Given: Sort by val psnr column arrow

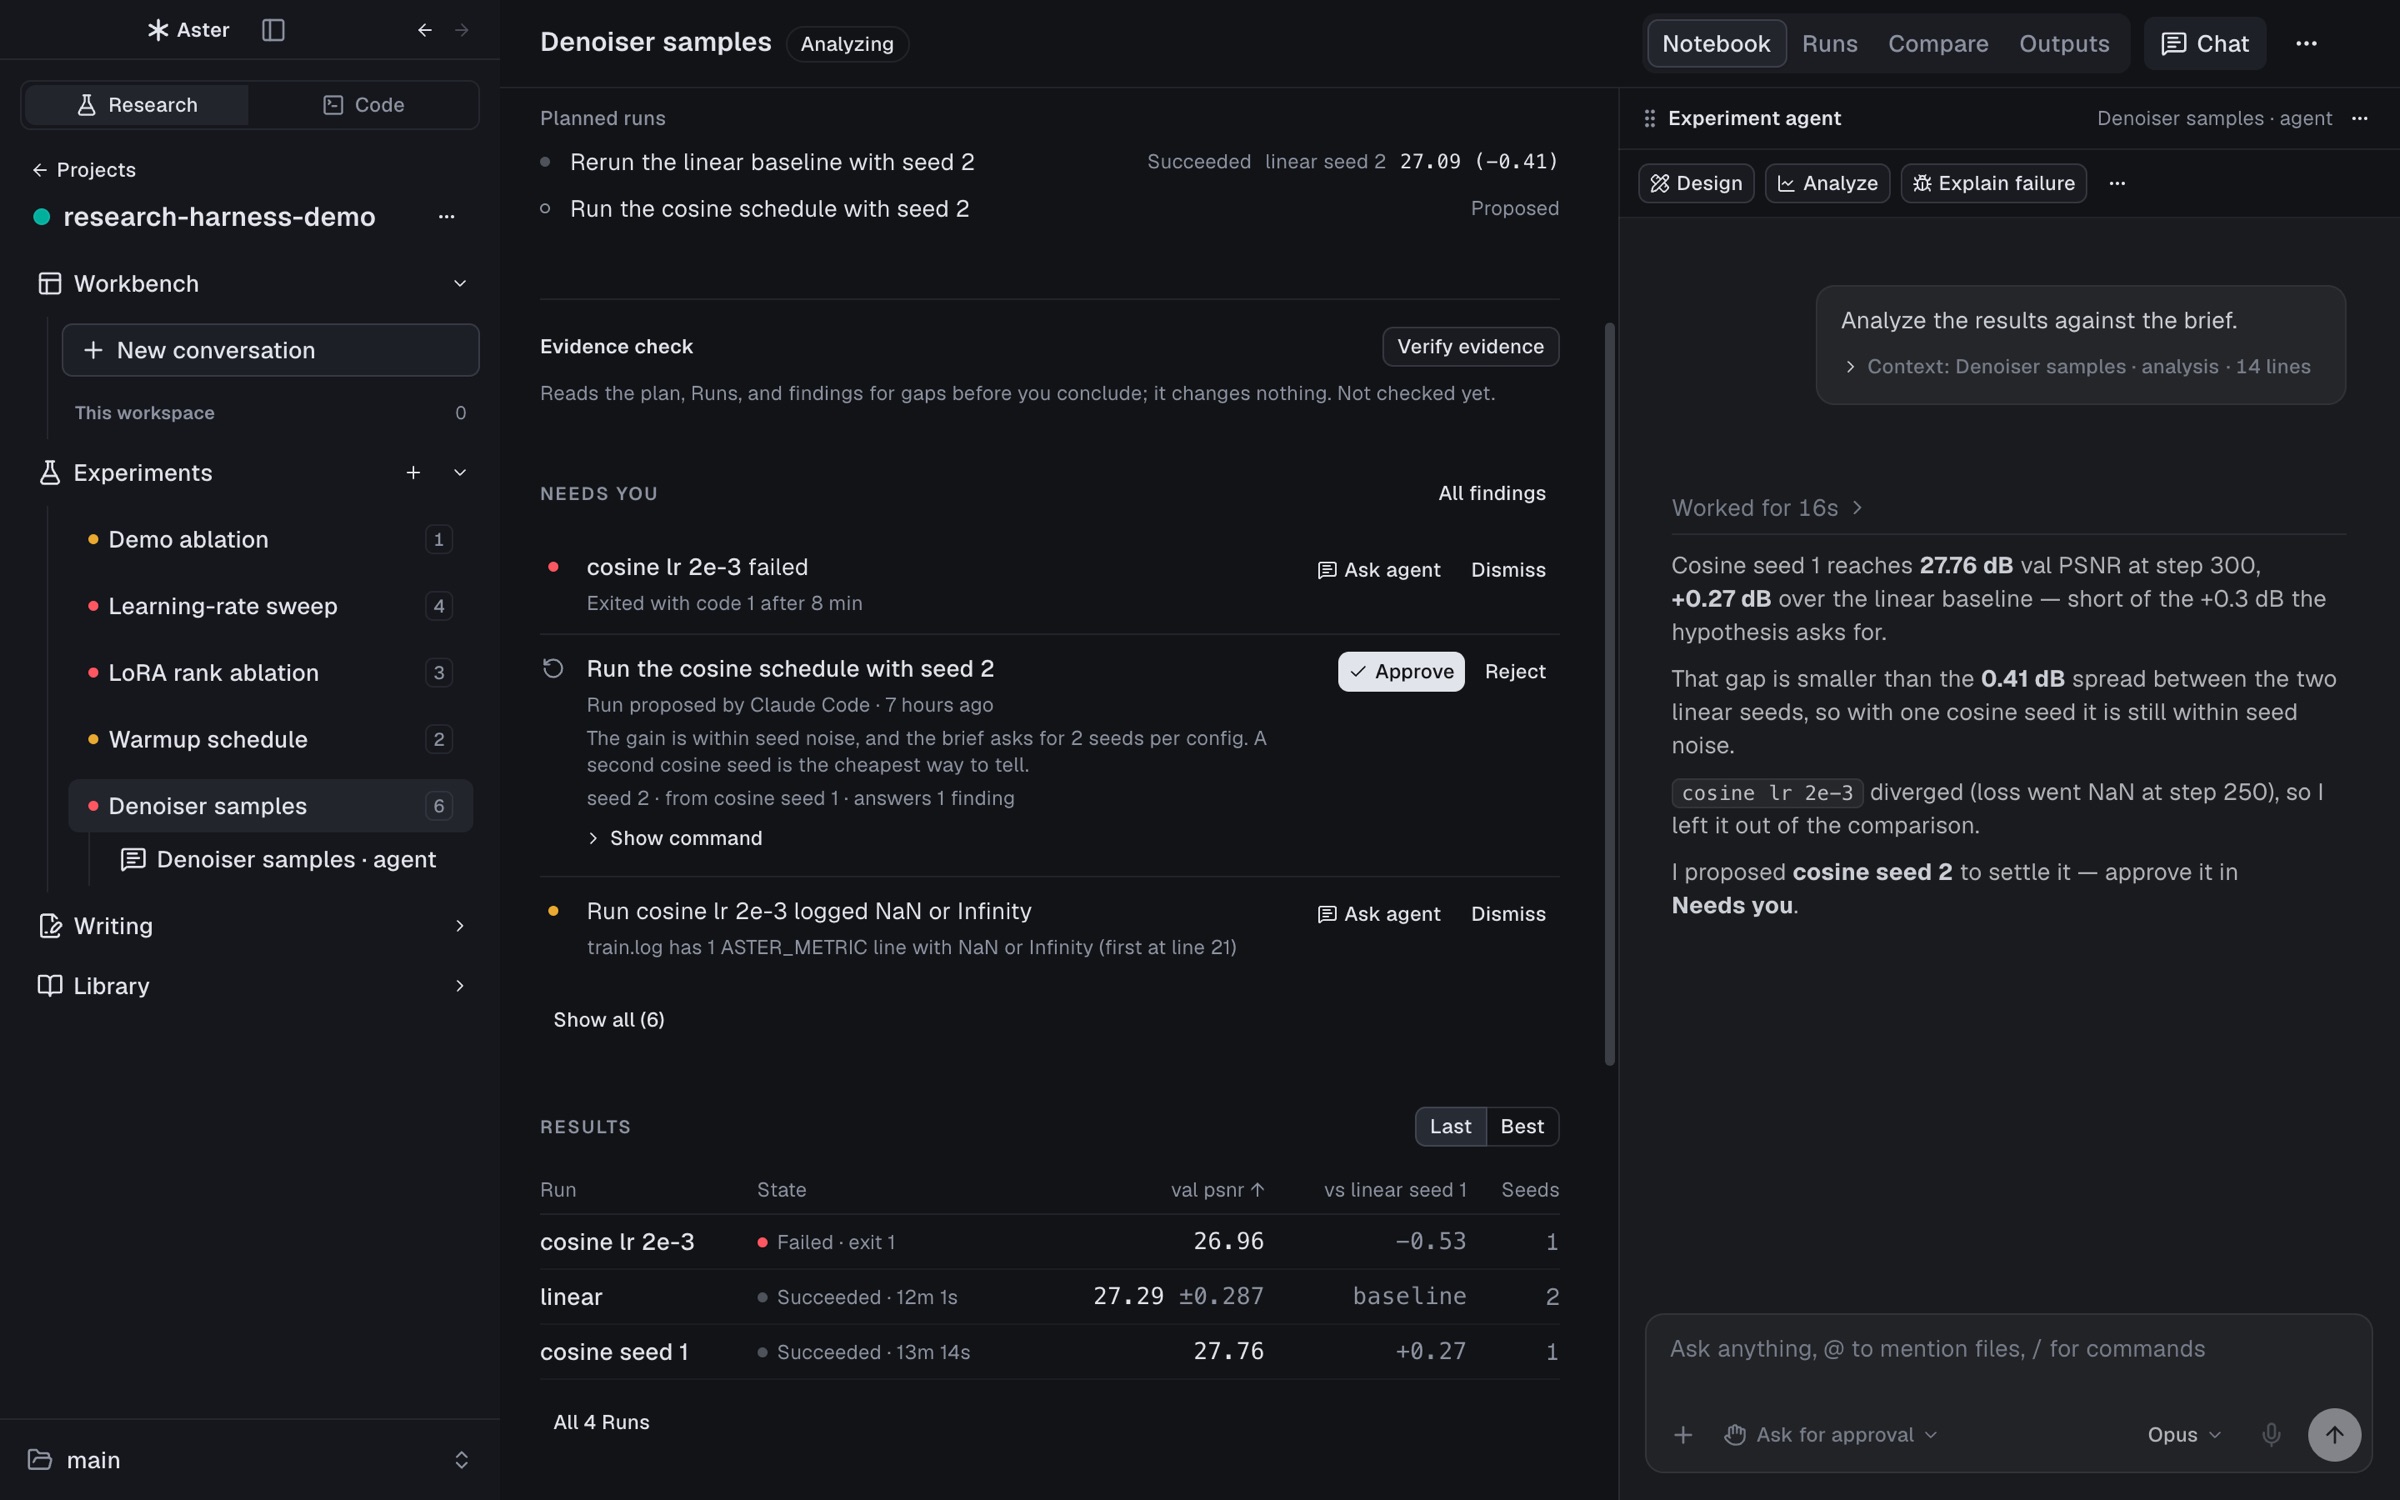Looking at the screenshot, I should coord(1257,1190).
